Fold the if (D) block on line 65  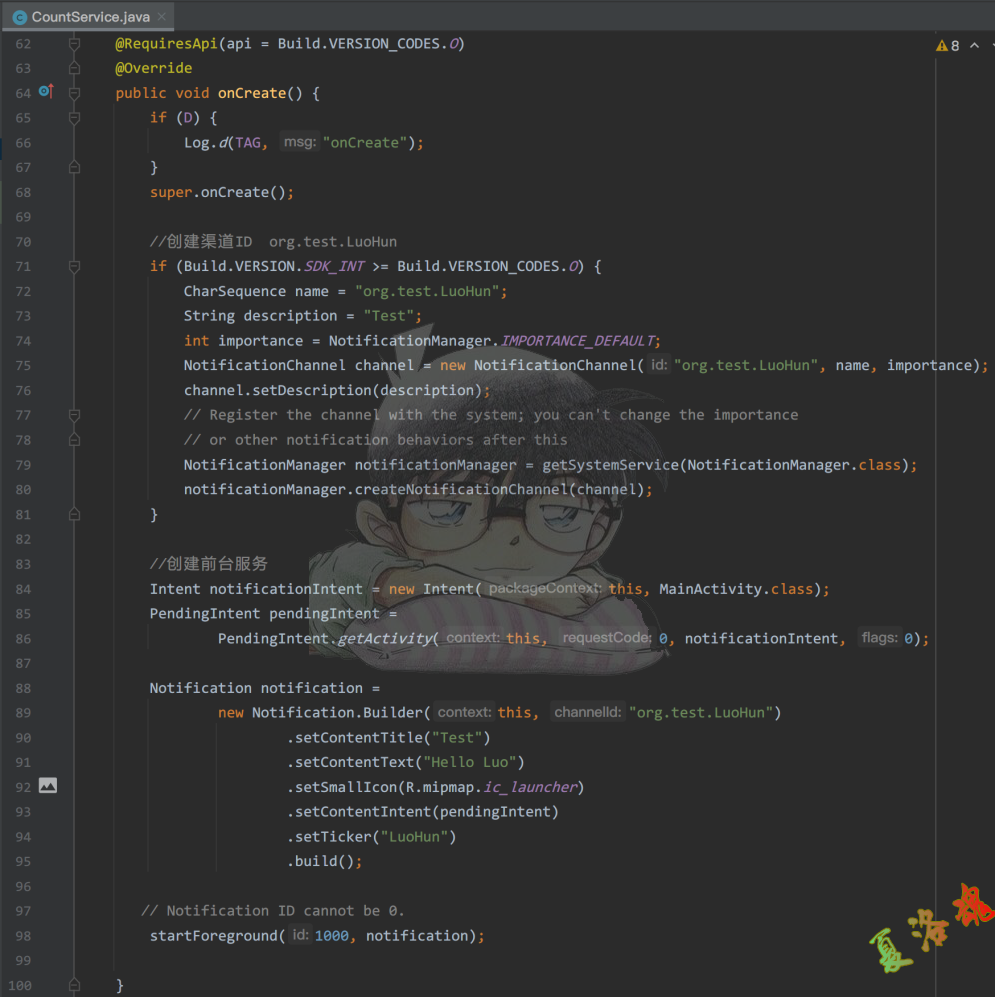pos(74,118)
